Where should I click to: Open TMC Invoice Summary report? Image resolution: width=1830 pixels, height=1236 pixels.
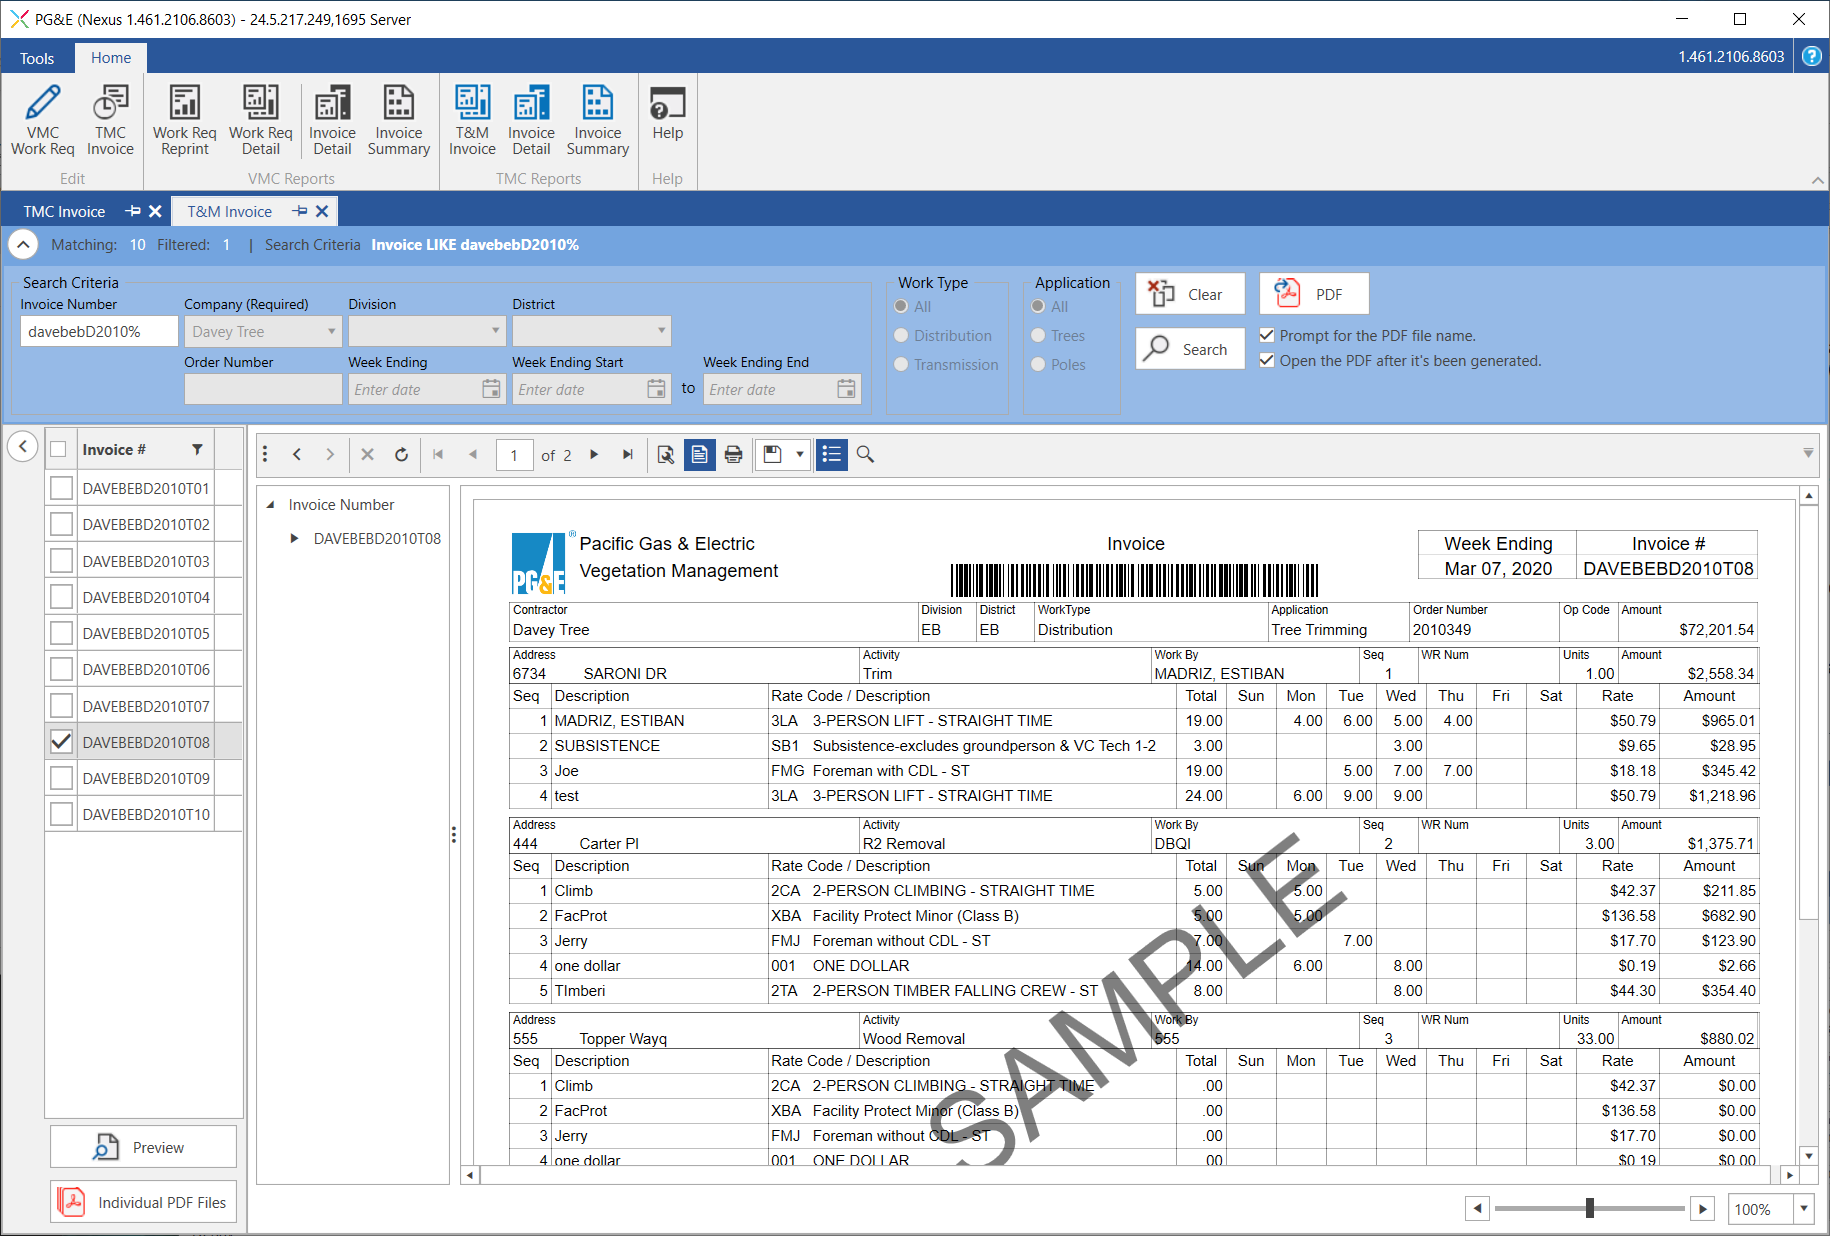tap(597, 119)
